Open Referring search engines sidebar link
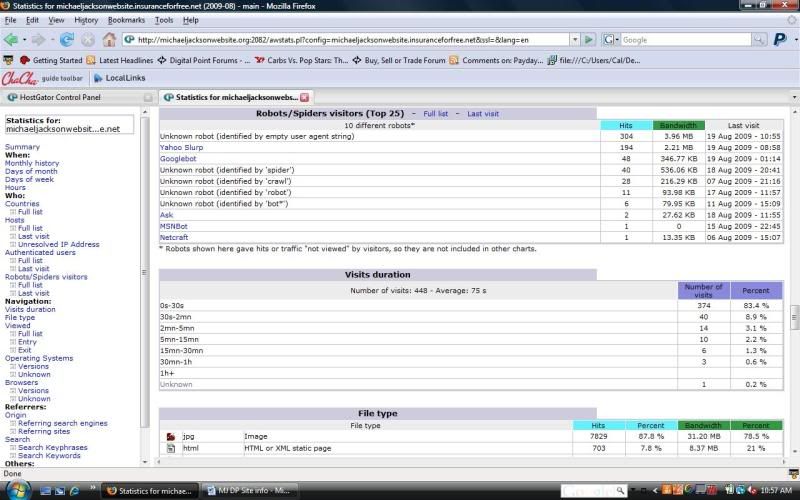Image resolution: width=800 pixels, height=500 pixels. point(63,423)
